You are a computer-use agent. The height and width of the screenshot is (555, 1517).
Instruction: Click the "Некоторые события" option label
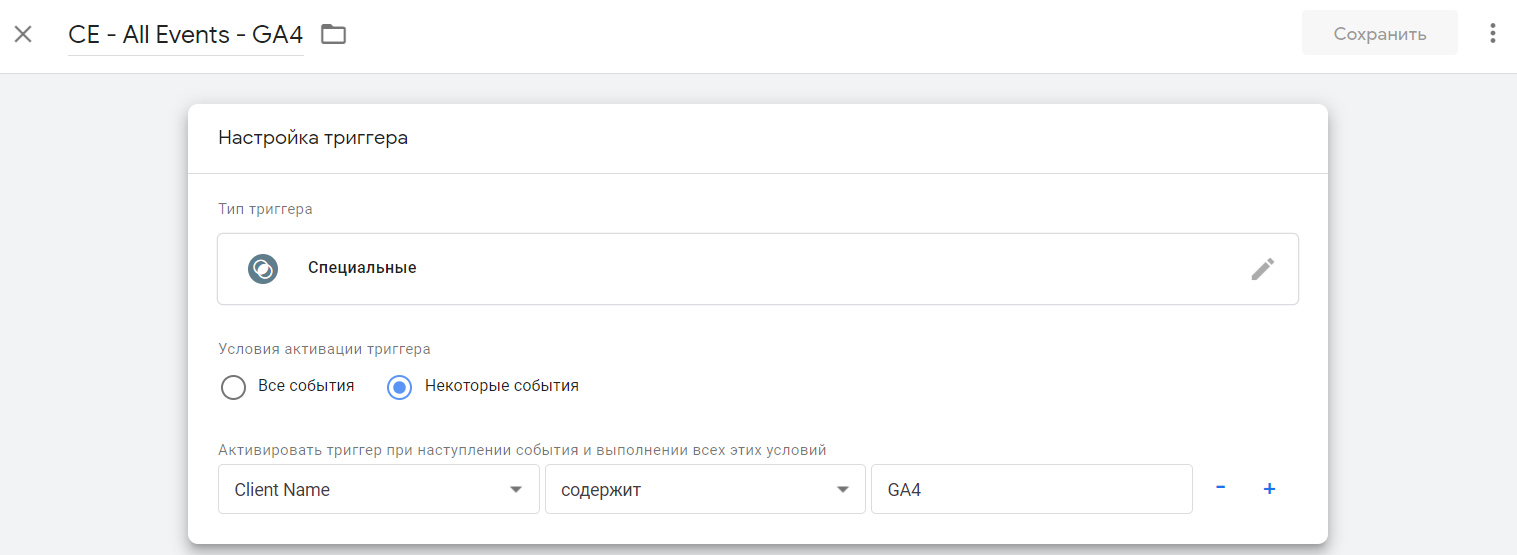pos(501,386)
